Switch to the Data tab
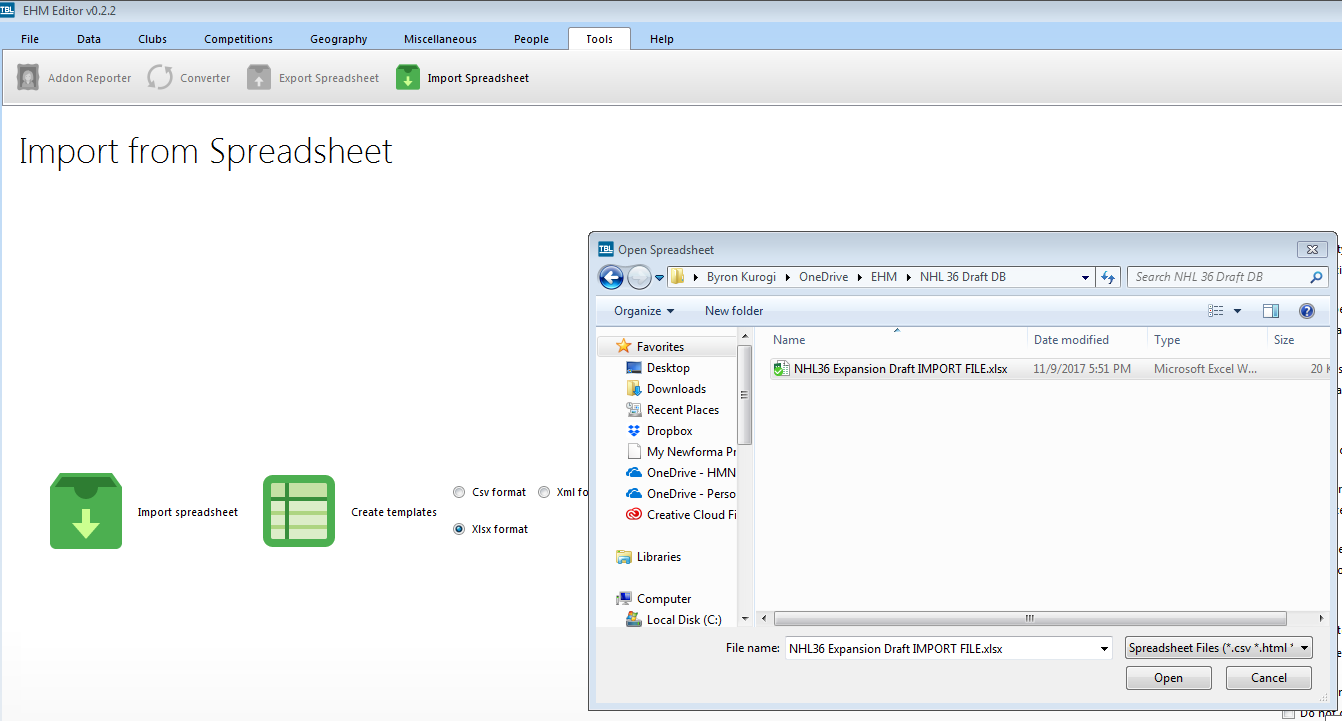 click(89, 39)
